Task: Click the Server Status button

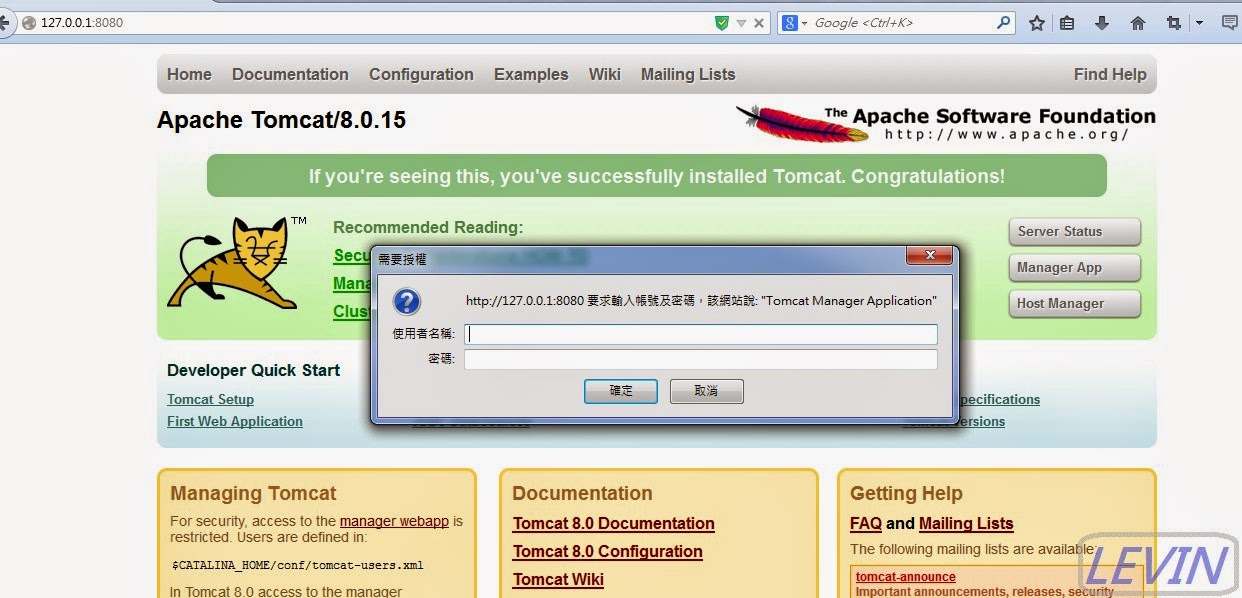Action: coord(1074,231)
